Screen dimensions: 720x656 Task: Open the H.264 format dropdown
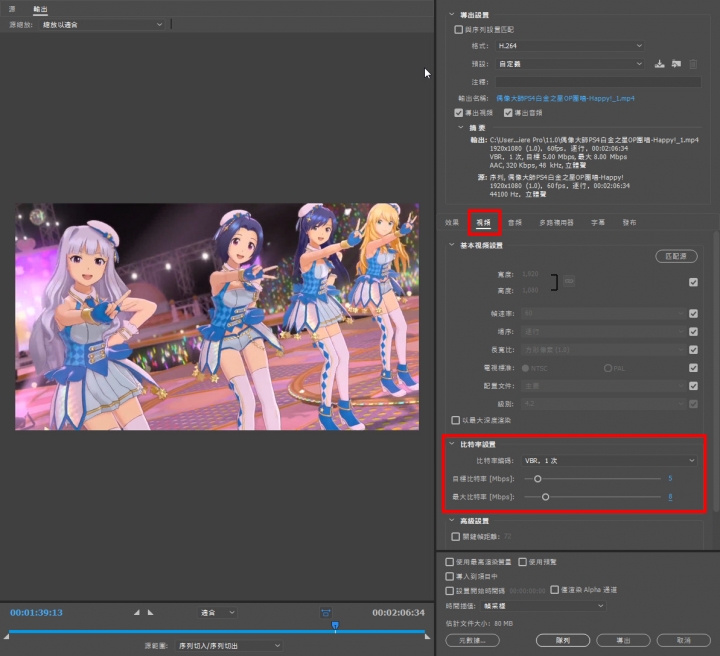[x=569, y=46]
